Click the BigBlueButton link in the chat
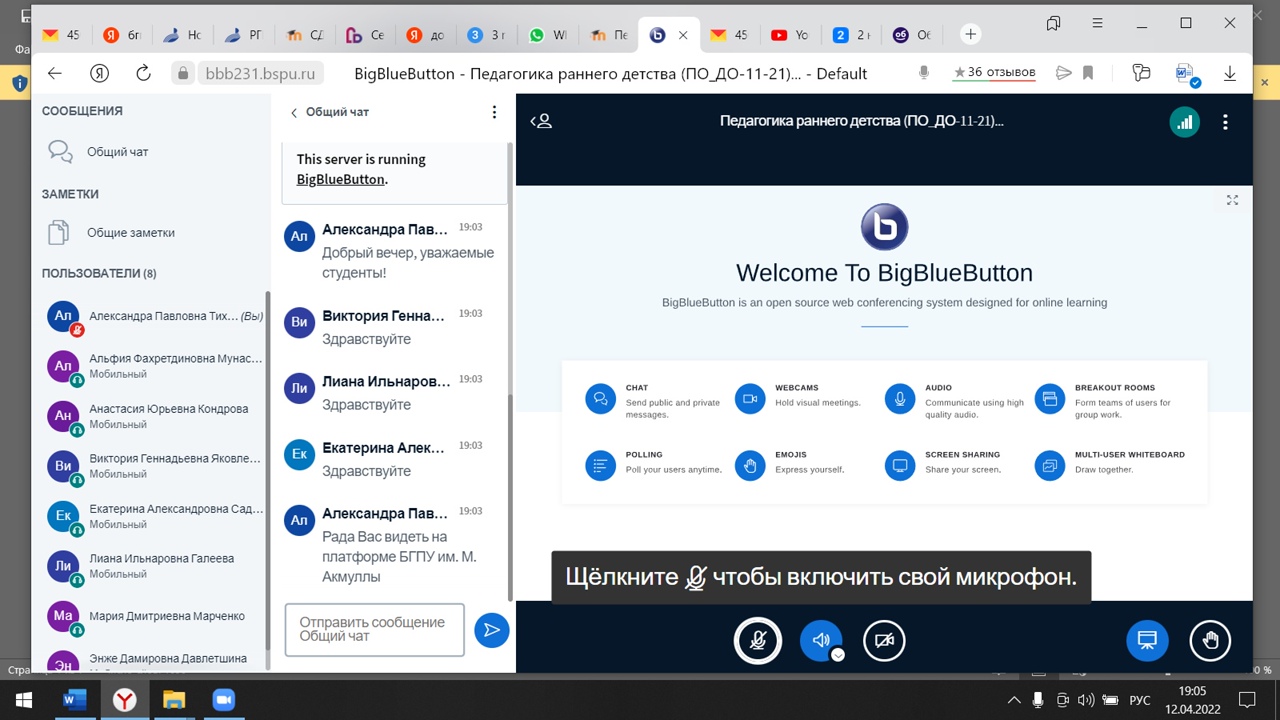Image resolution: width=1280 pixels, height=720 pixels. pyautogui.click(x=340, y=179)
